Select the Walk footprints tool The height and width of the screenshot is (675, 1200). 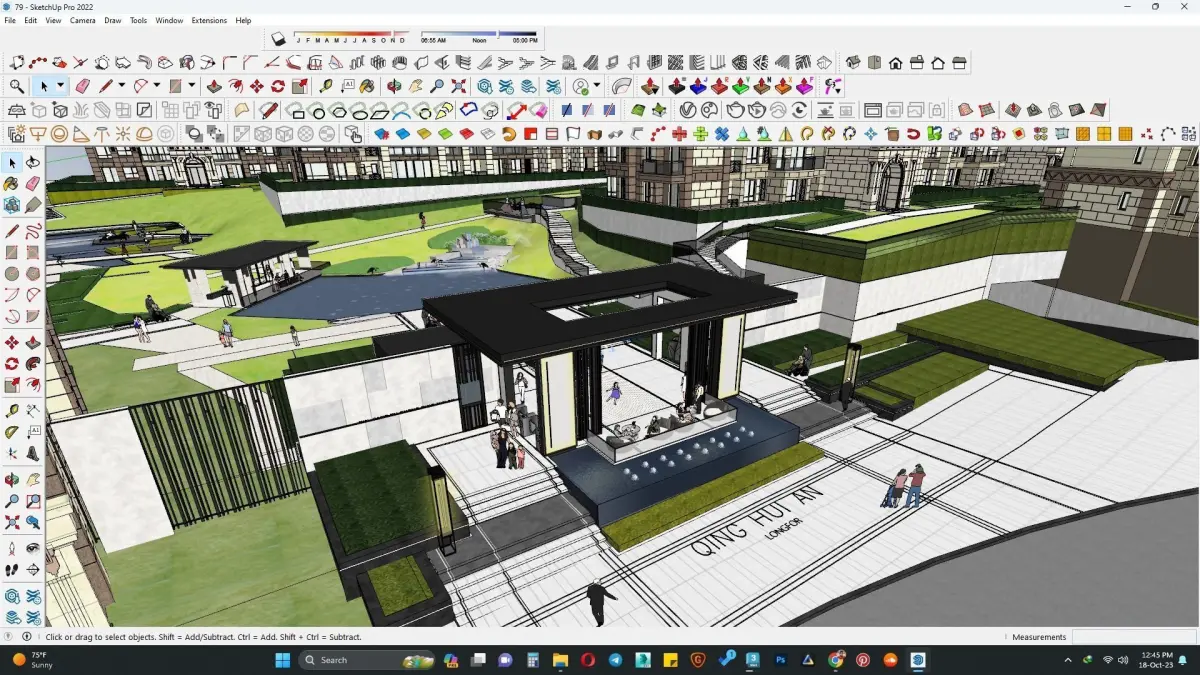point(12,570)
